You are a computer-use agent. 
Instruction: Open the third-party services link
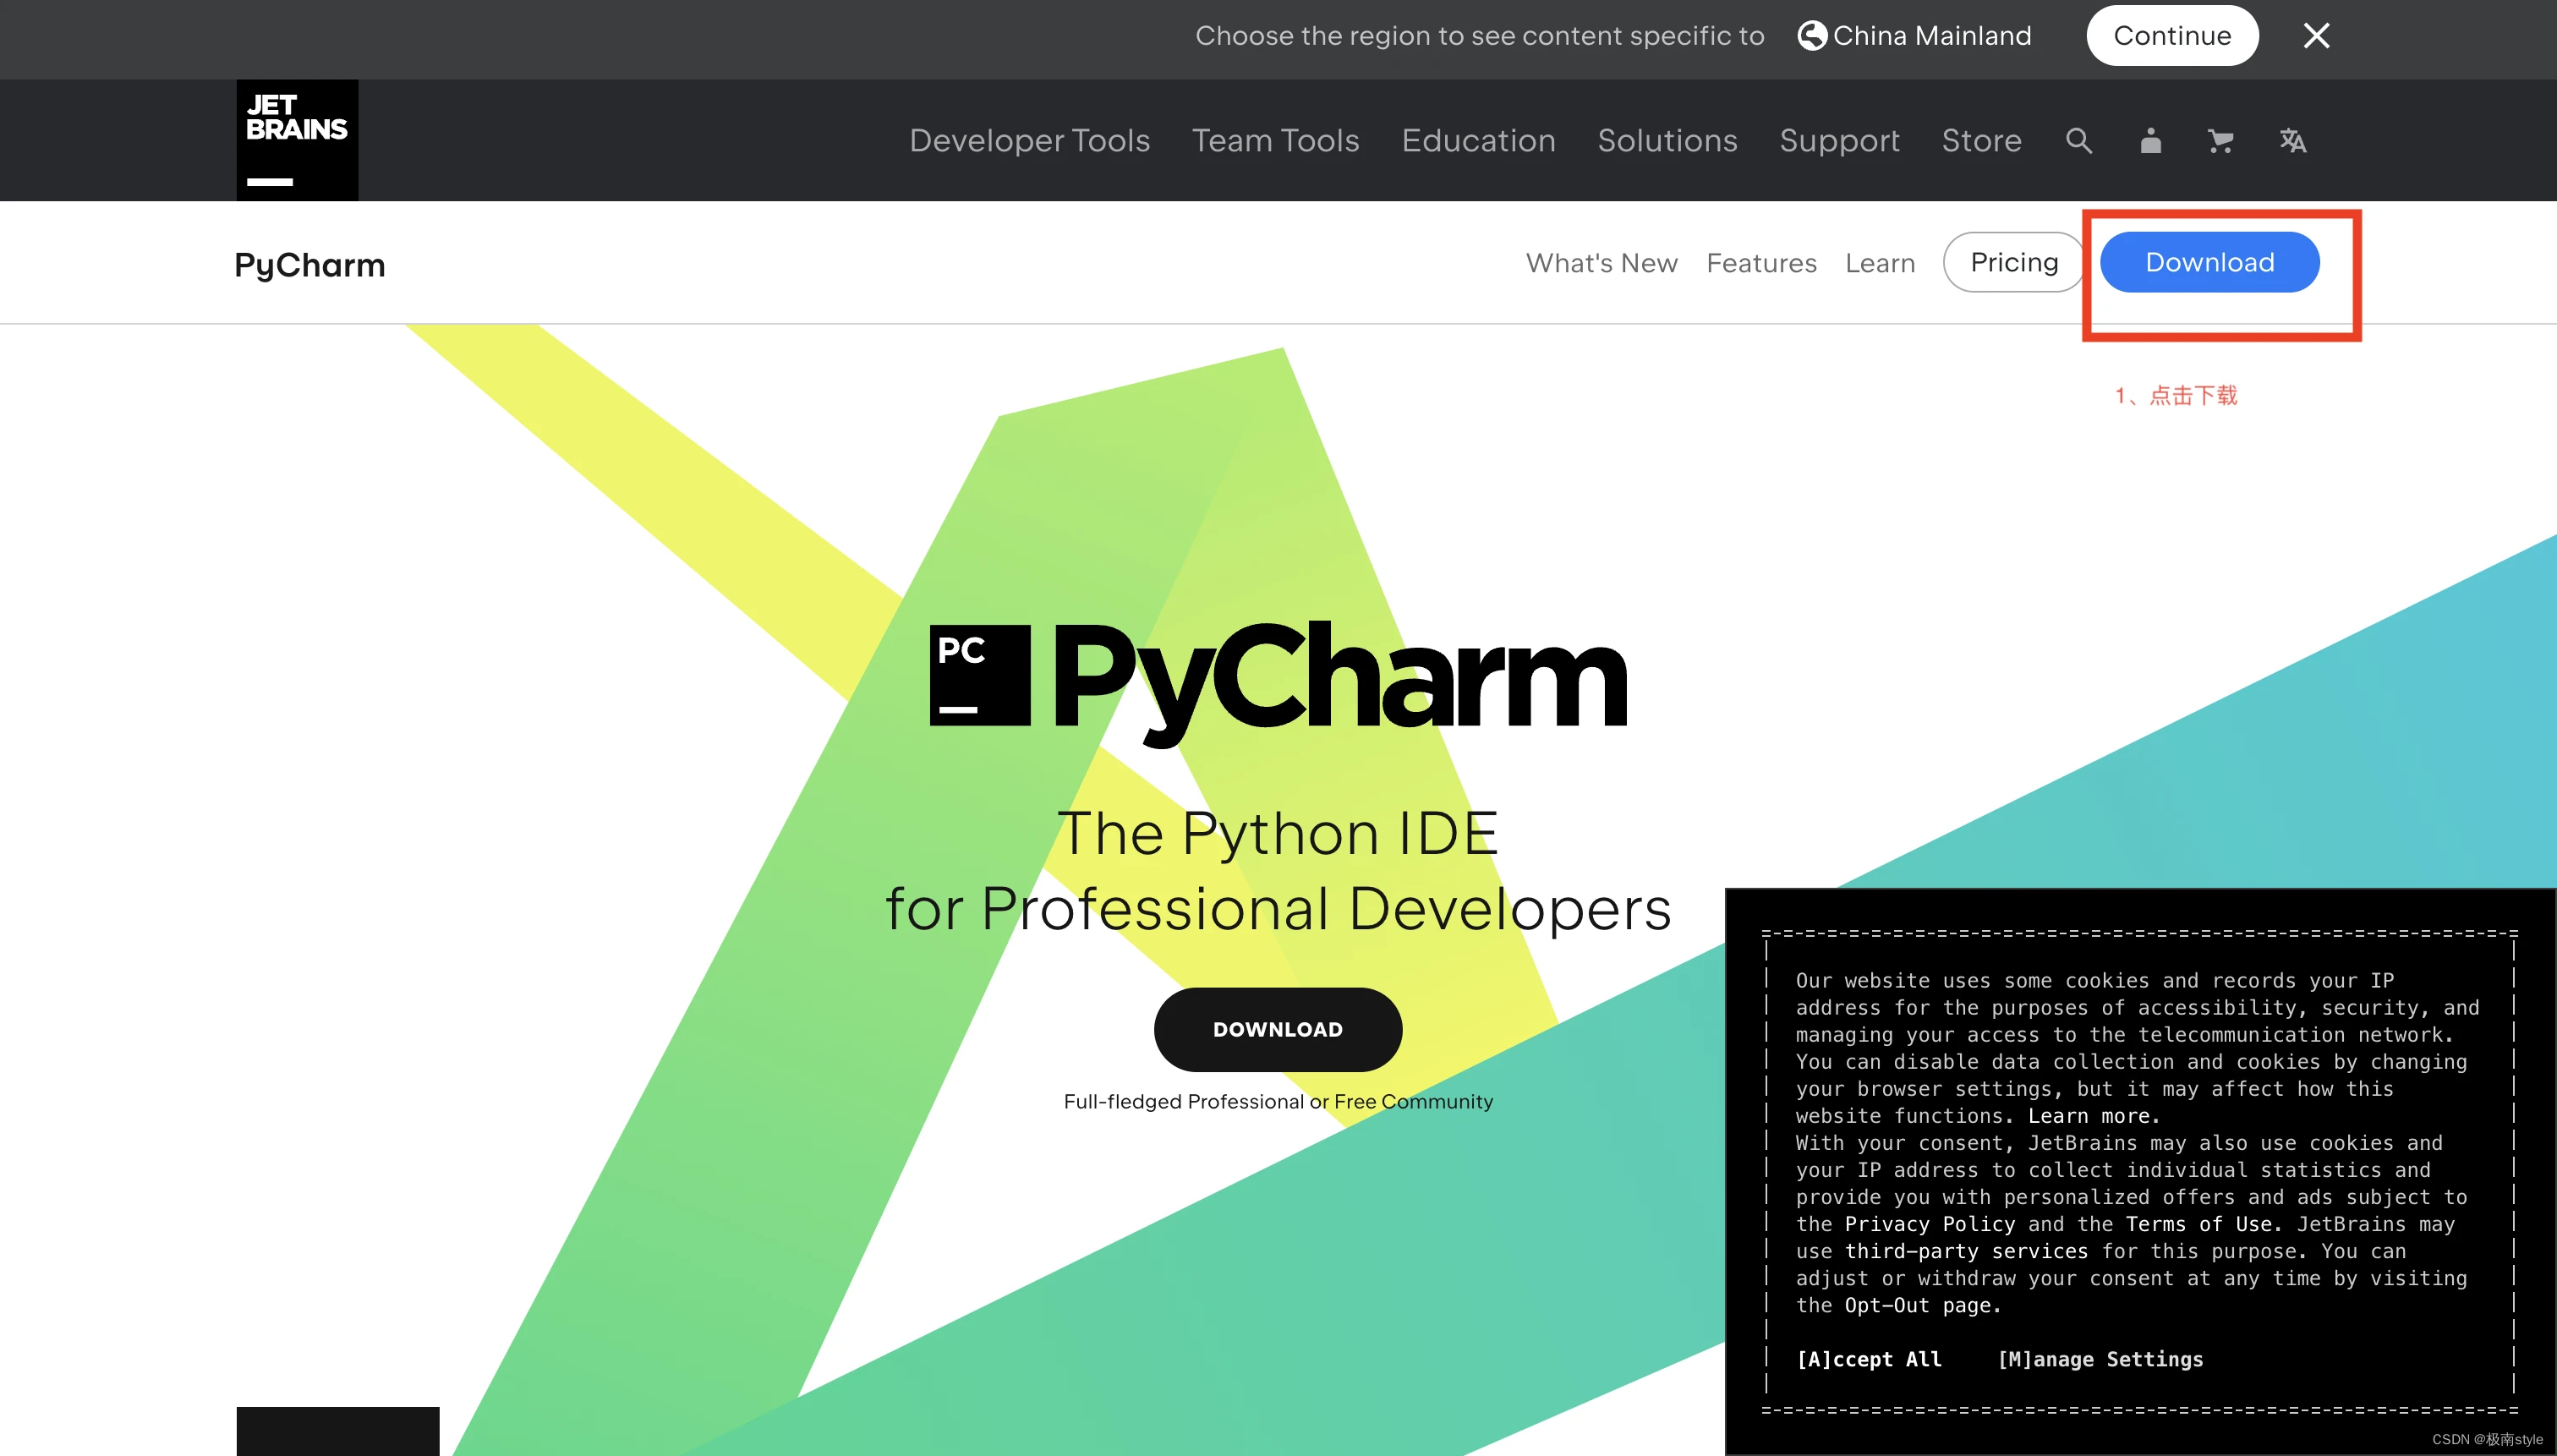pos(1966,1251)
